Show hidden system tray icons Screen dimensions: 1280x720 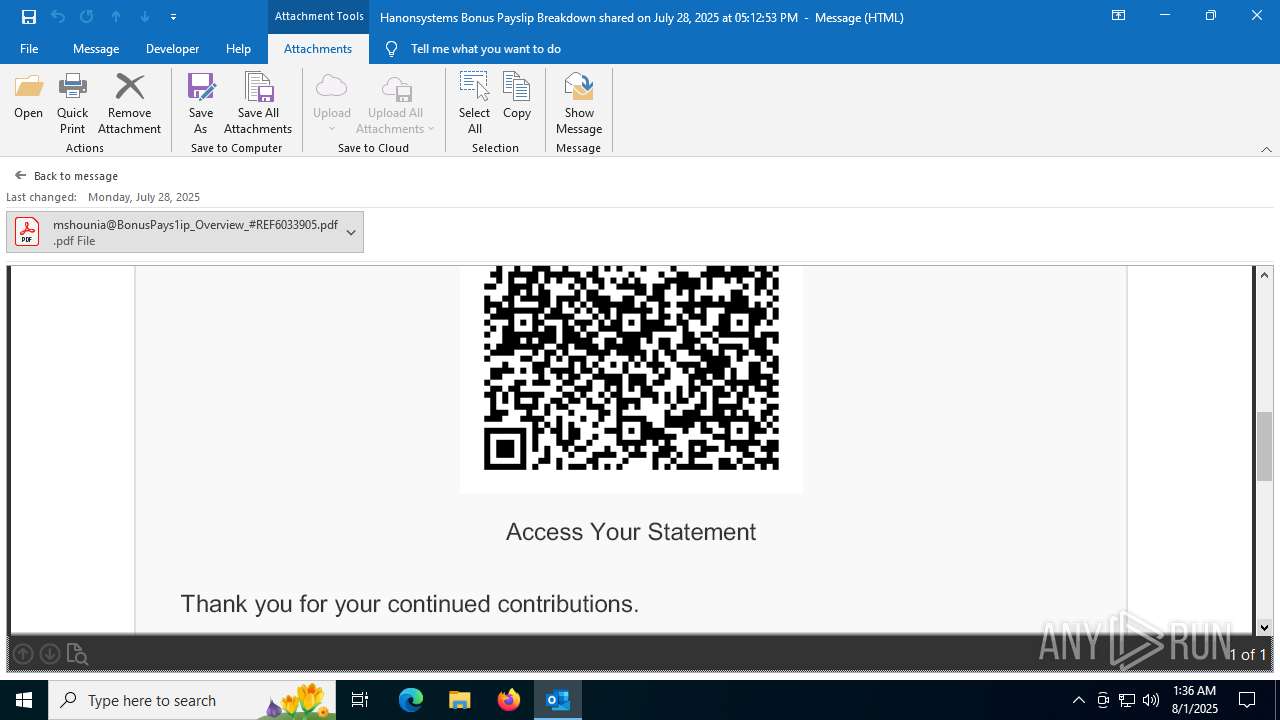tap(1078, 700)
